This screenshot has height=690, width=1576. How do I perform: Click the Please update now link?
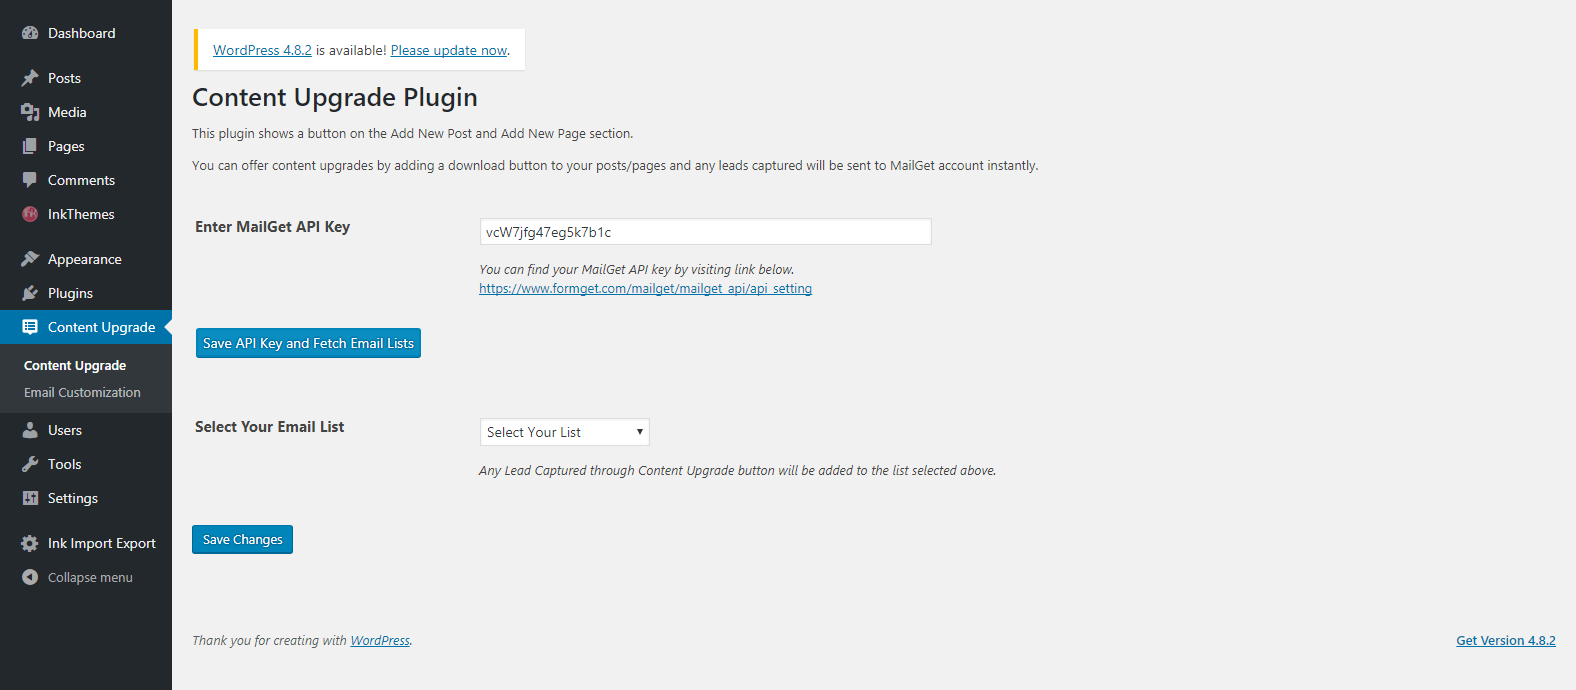point(449,50)
